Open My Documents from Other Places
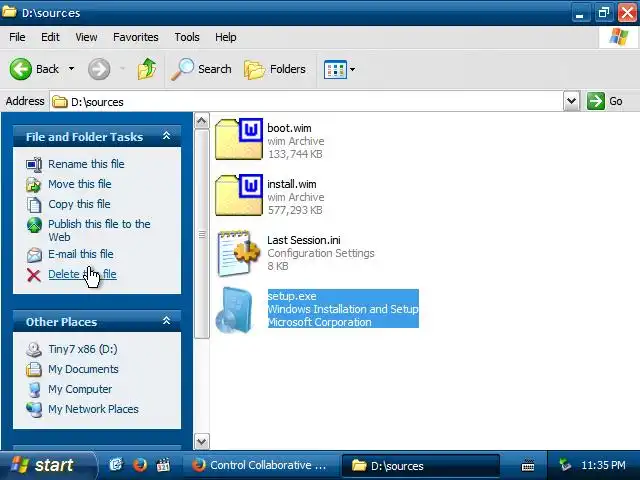This screenshot has height=480, width=640. 83,369
